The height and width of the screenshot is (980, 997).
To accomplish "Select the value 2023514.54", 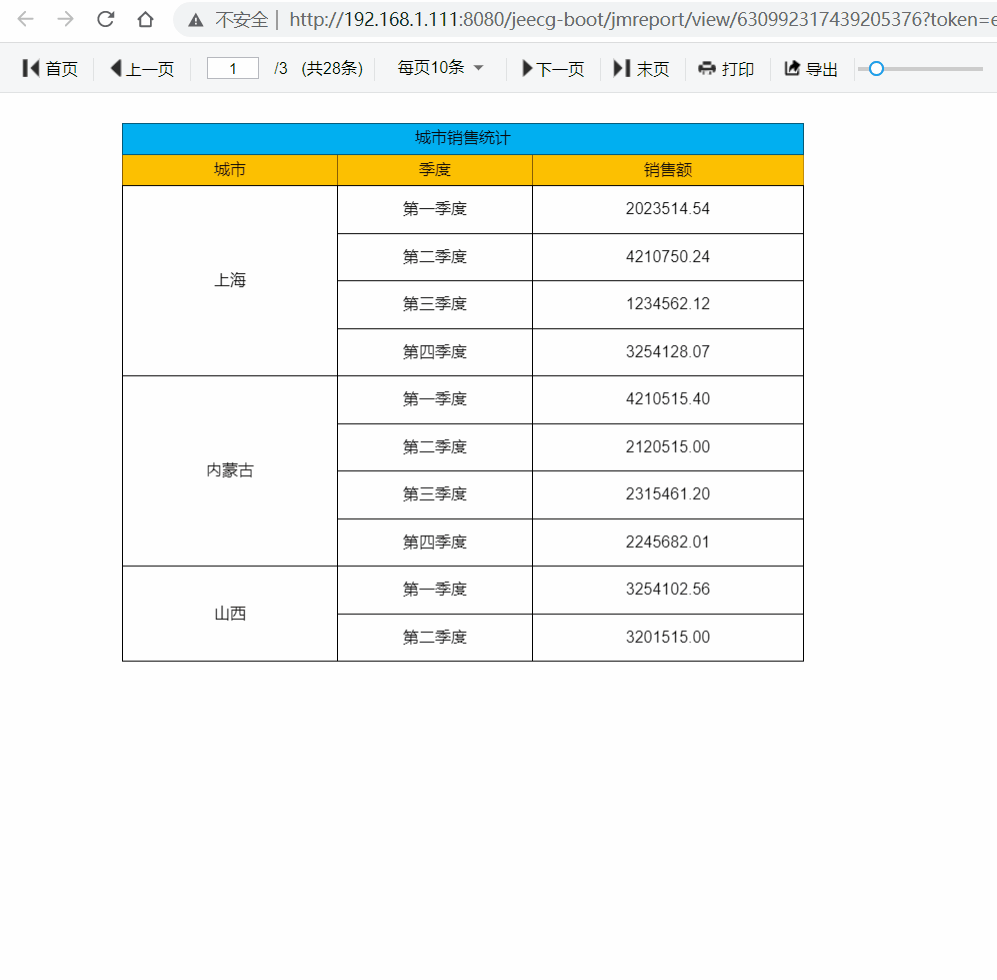I will (668, 209).
